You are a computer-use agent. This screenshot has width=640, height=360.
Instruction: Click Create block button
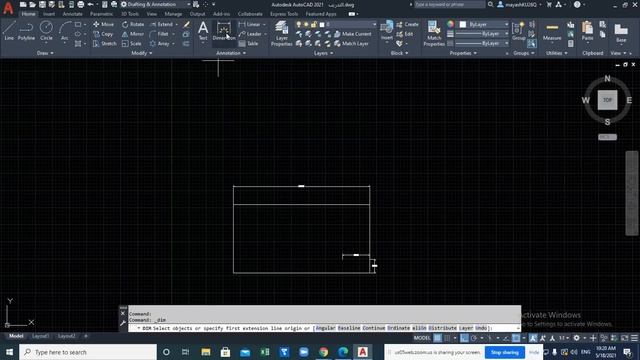[407, 24]
